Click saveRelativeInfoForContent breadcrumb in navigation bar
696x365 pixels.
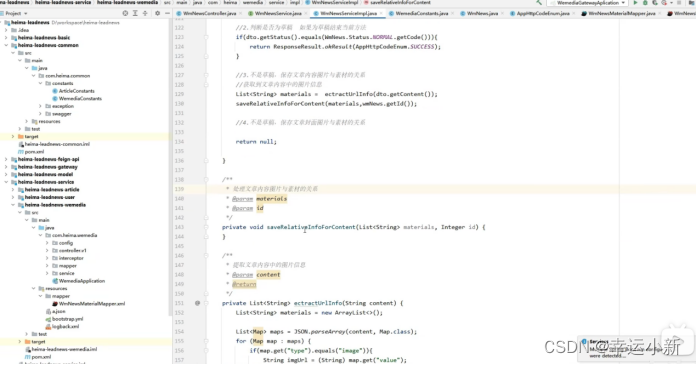(400, 3)
